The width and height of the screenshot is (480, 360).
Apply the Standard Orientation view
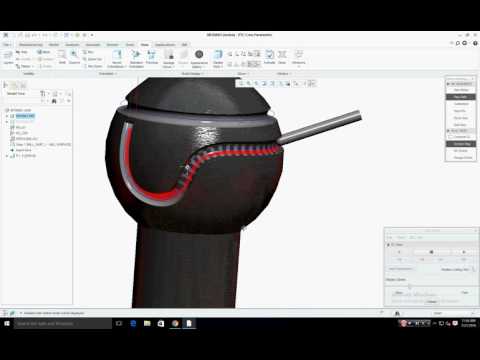136,59
